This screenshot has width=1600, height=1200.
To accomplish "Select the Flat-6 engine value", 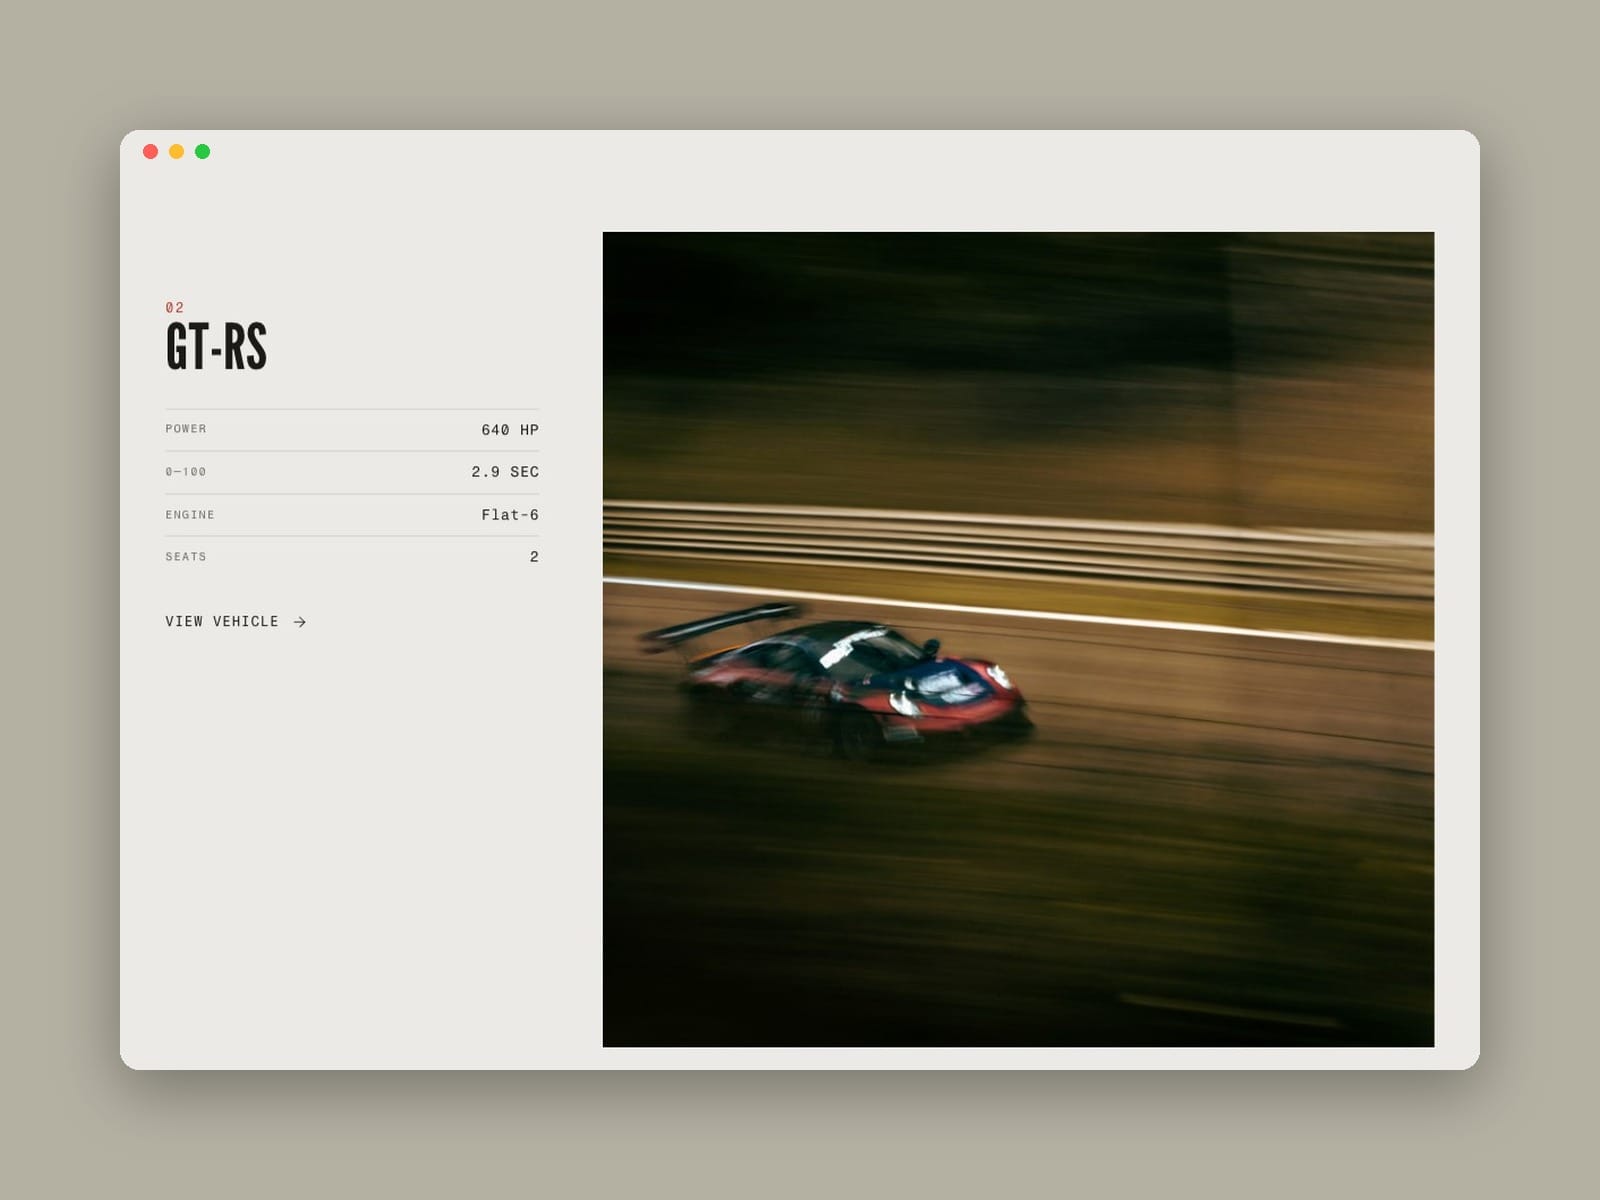I will tap(510, 515).
